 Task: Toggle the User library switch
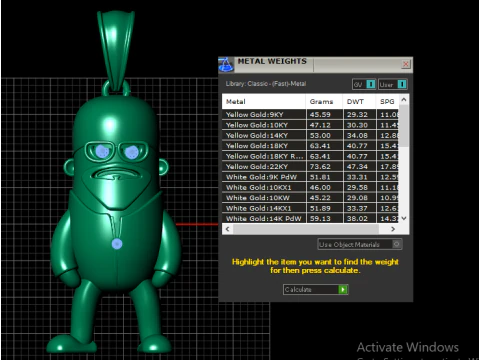click(402, 84)
